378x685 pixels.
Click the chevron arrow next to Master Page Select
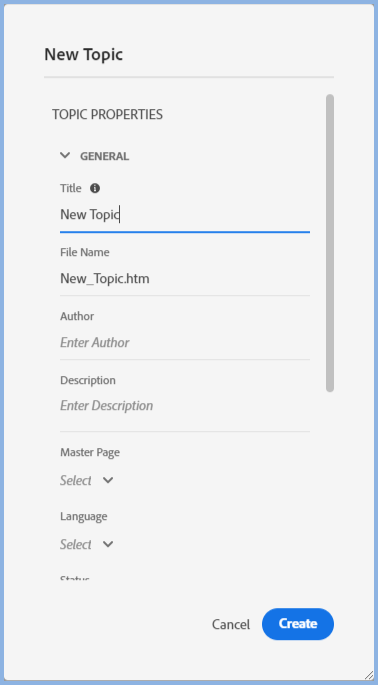(x=108, y=480)
